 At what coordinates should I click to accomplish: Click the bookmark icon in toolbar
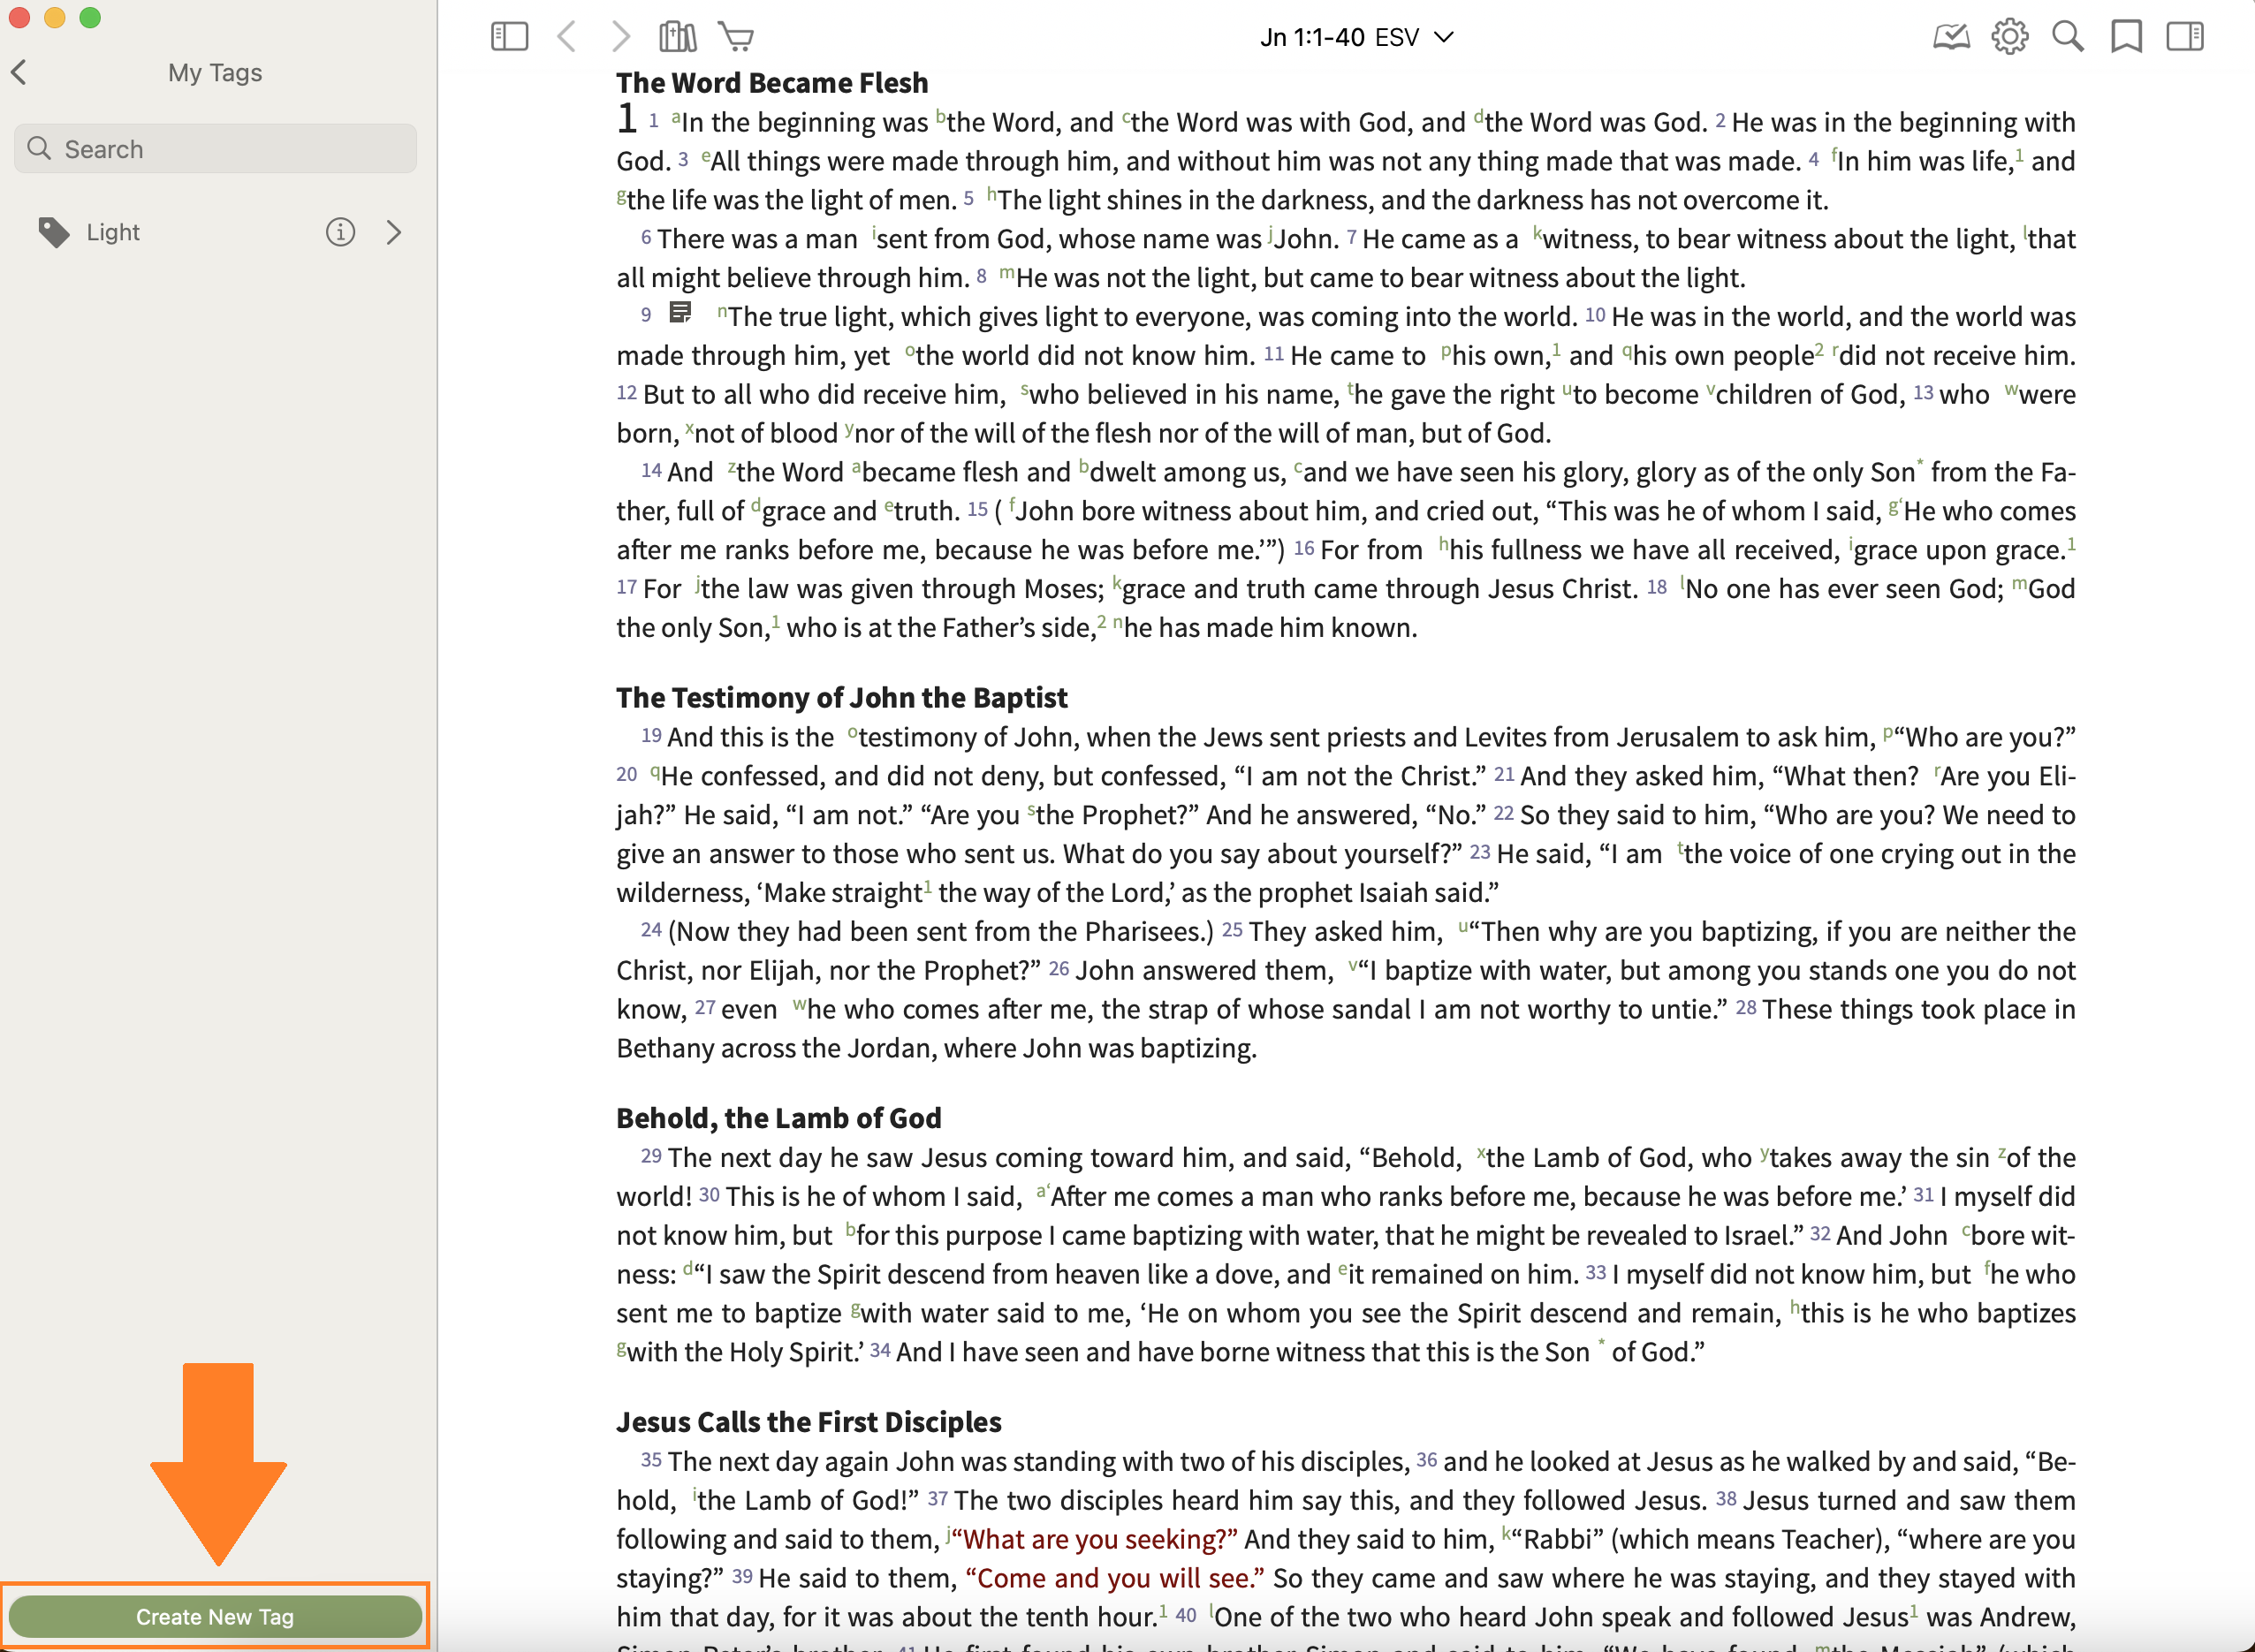(2126, 37)
